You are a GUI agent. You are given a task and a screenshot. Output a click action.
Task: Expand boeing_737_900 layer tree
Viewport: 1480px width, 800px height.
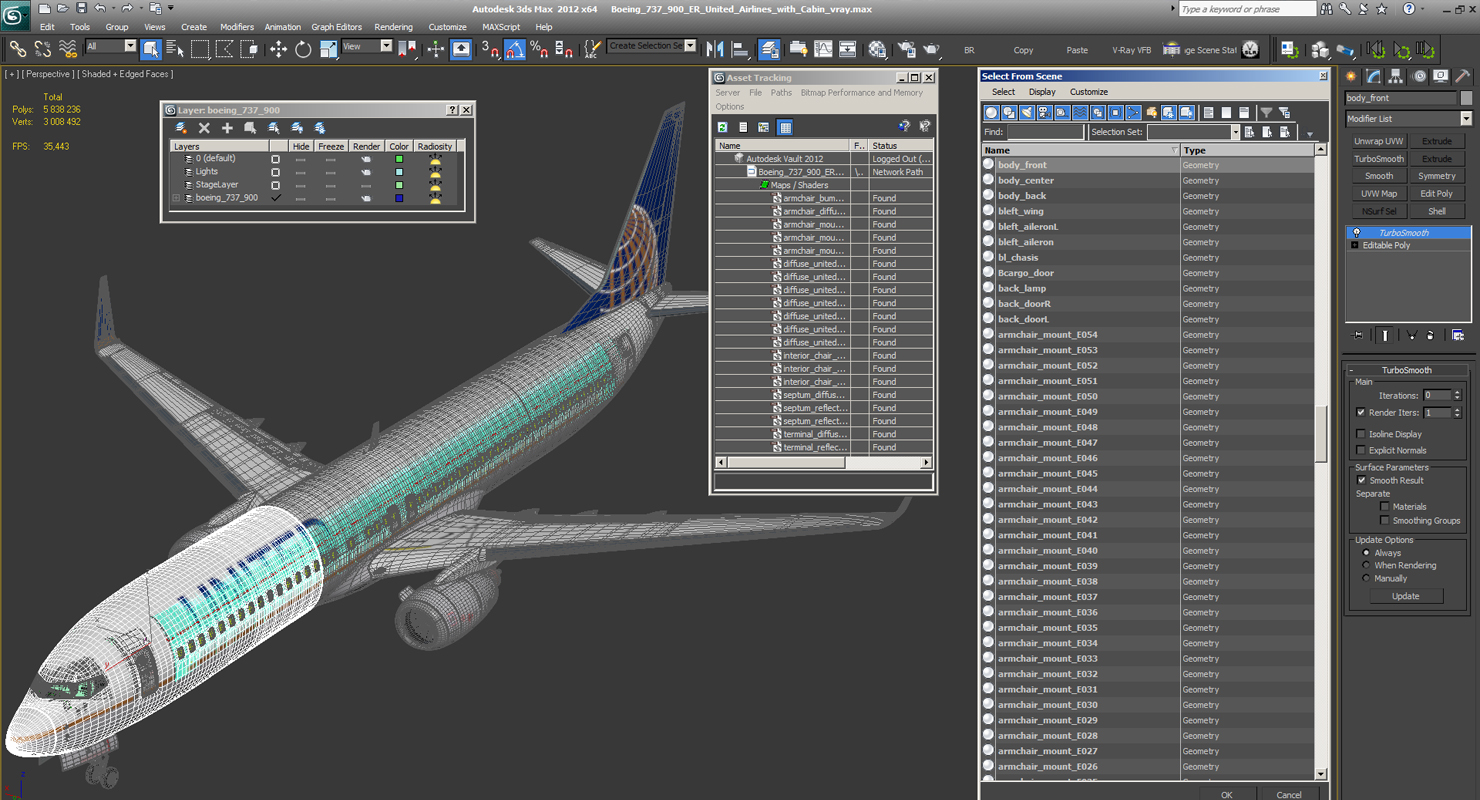(177, 198)
